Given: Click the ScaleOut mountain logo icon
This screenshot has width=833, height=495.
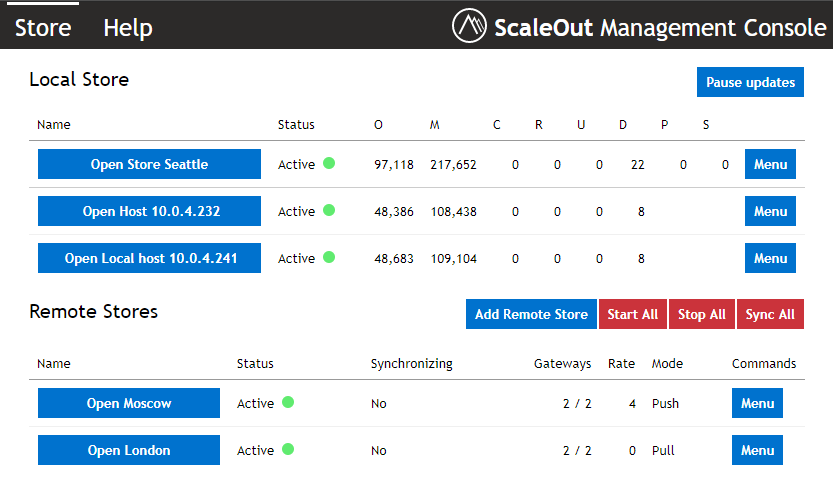Looking at the screenshot, I should tap(469, 25).
